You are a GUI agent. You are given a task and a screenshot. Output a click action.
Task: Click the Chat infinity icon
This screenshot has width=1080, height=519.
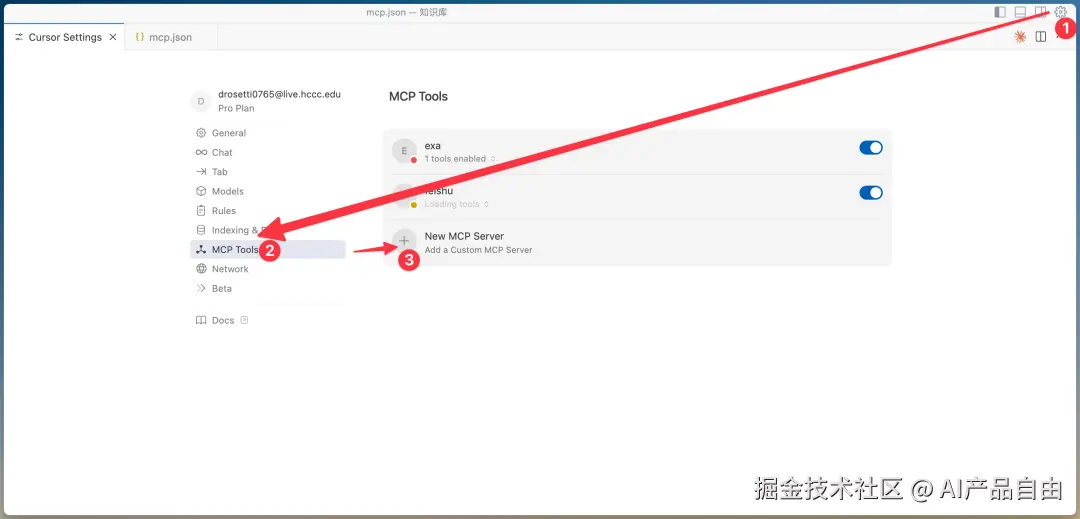pos(201,152)
